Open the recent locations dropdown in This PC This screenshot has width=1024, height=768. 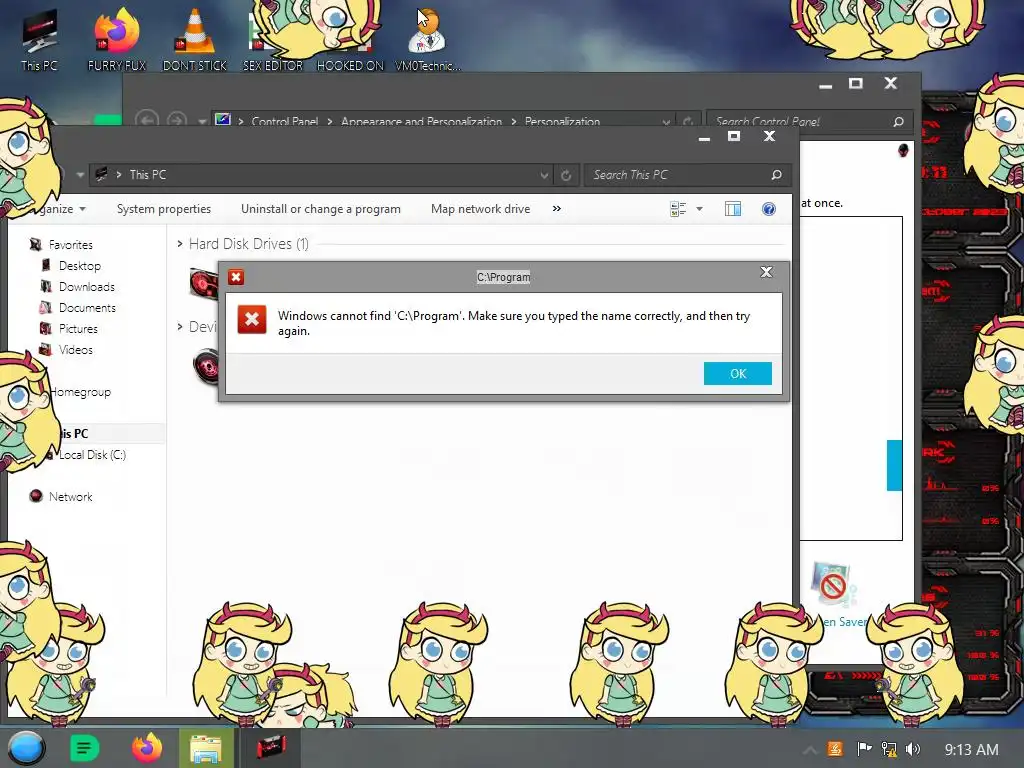coord(80,175)
